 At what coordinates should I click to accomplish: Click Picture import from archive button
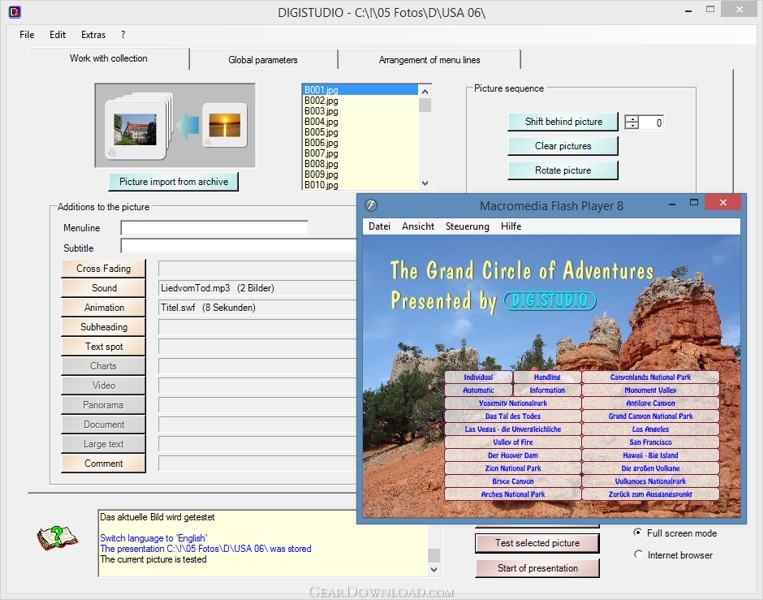pos(174,182)
